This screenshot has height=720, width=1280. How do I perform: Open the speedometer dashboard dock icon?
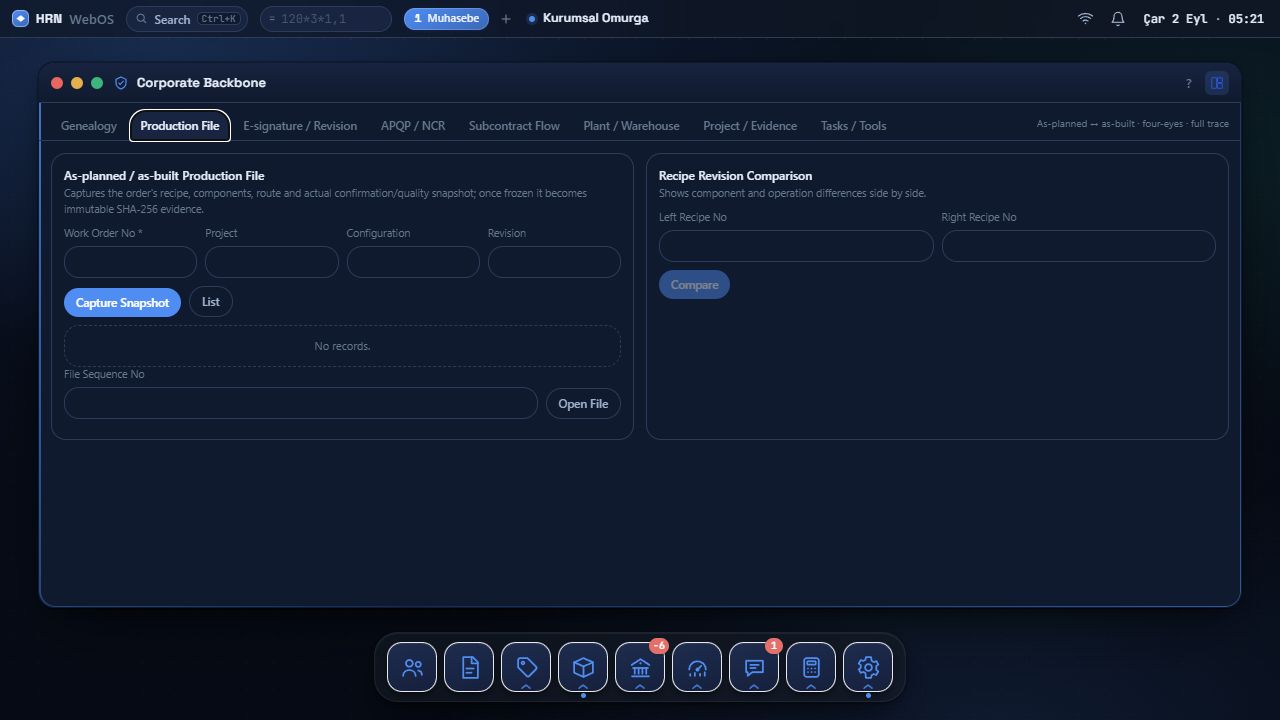tap(697, 667)
